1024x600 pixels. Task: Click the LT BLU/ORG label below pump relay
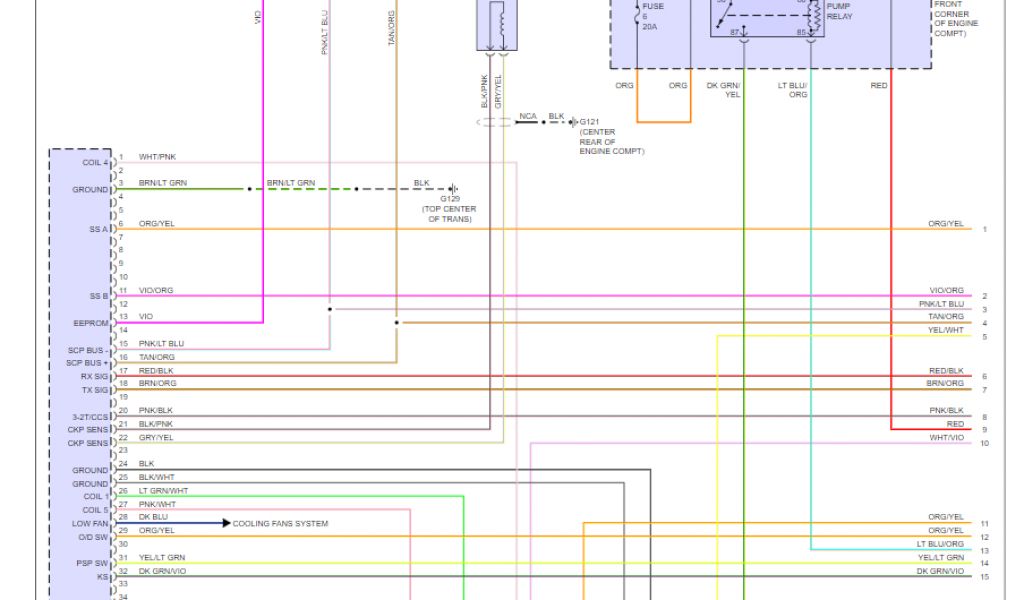click(x=792, y=90)
